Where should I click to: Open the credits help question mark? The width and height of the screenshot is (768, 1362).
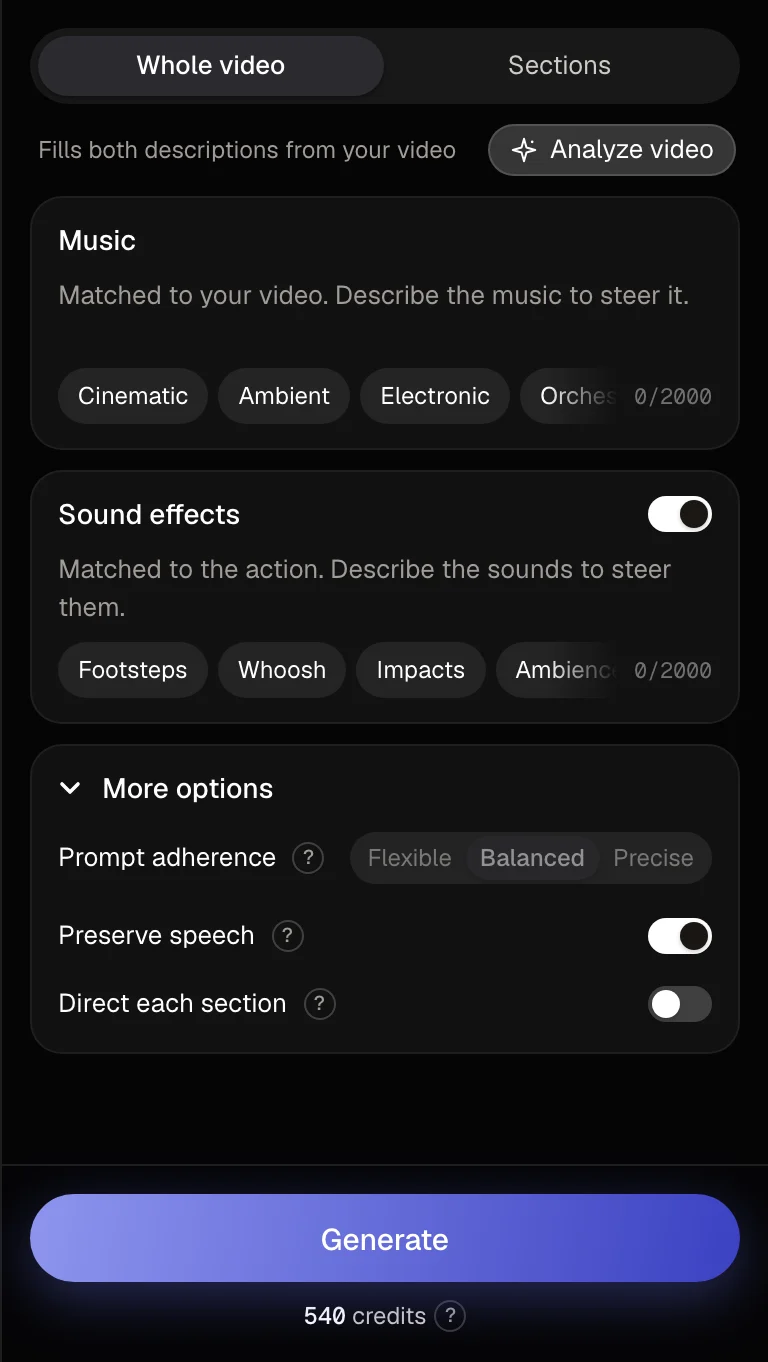point(450,1316)
